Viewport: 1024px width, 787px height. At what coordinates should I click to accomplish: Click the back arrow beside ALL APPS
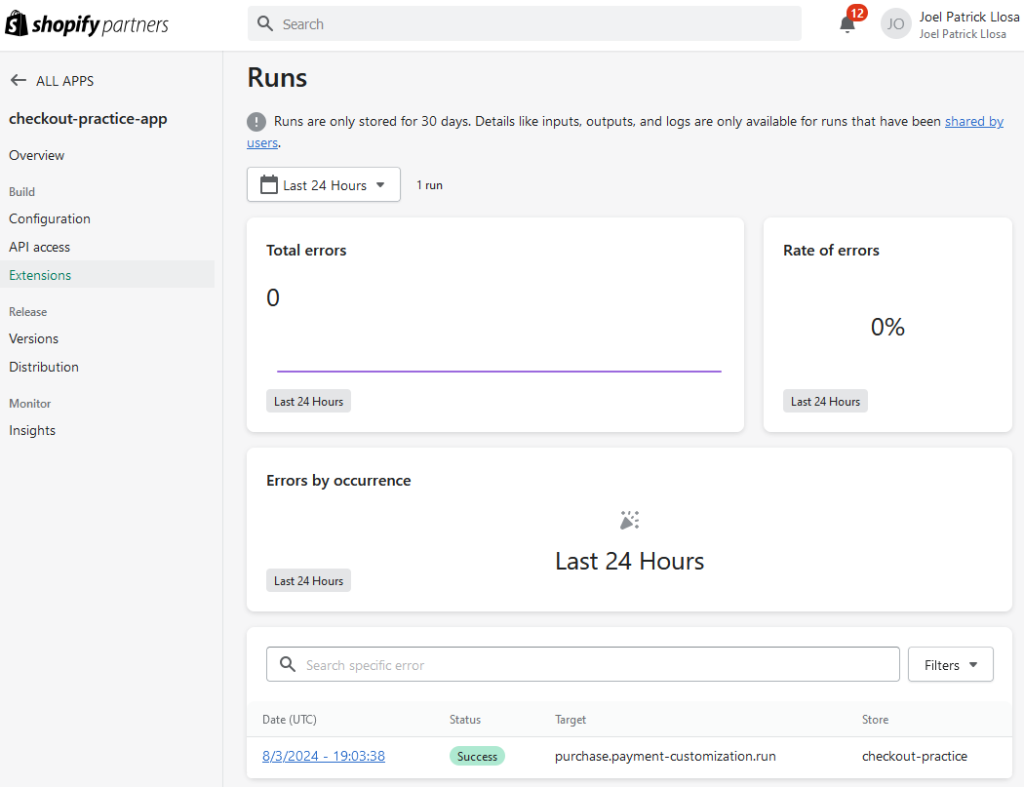(x=17, y=81)
